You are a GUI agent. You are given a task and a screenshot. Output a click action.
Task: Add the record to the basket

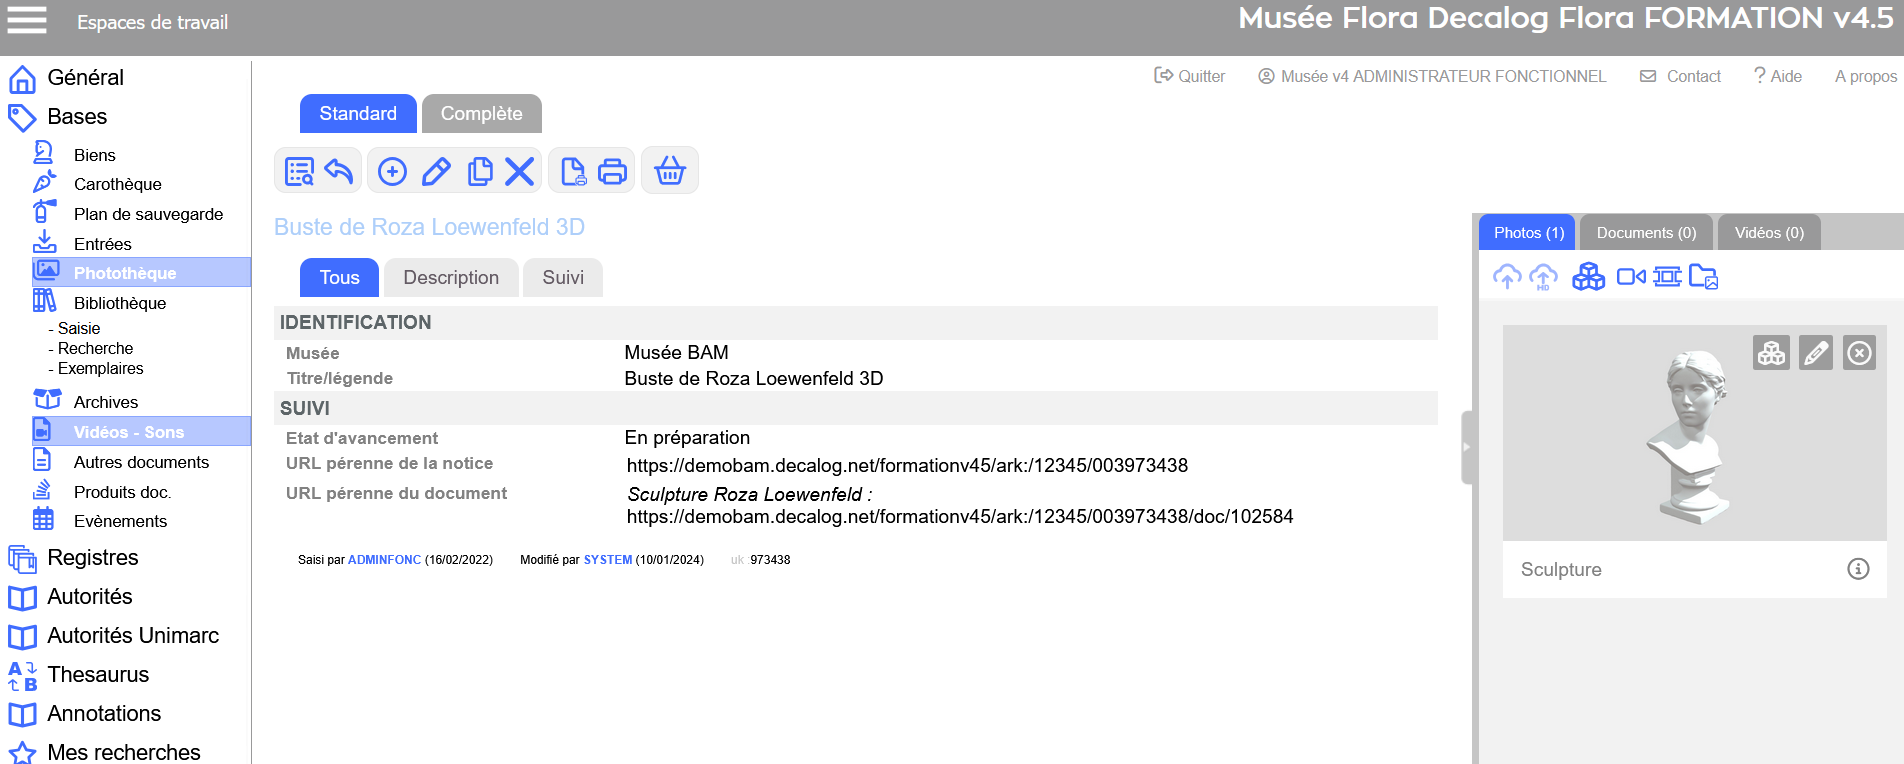(x=669, y=171)
